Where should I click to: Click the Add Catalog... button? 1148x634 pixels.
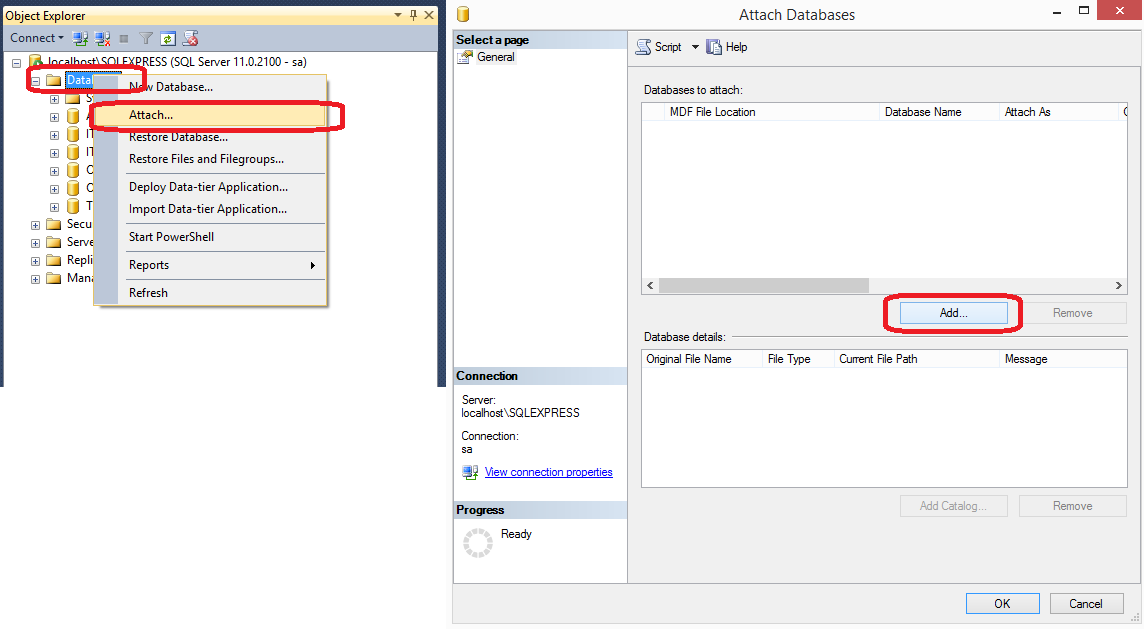(x=953, y=506)
